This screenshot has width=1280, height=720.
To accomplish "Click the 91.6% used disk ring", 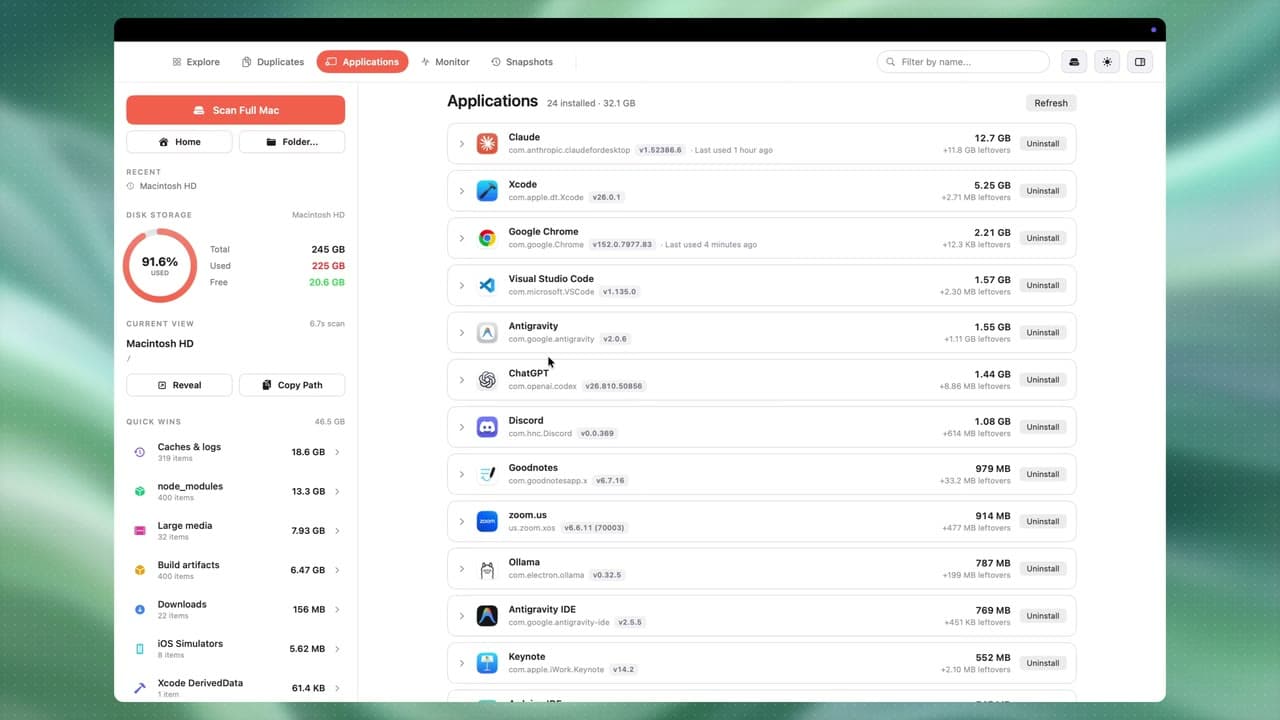I will [x=160, y=265].
